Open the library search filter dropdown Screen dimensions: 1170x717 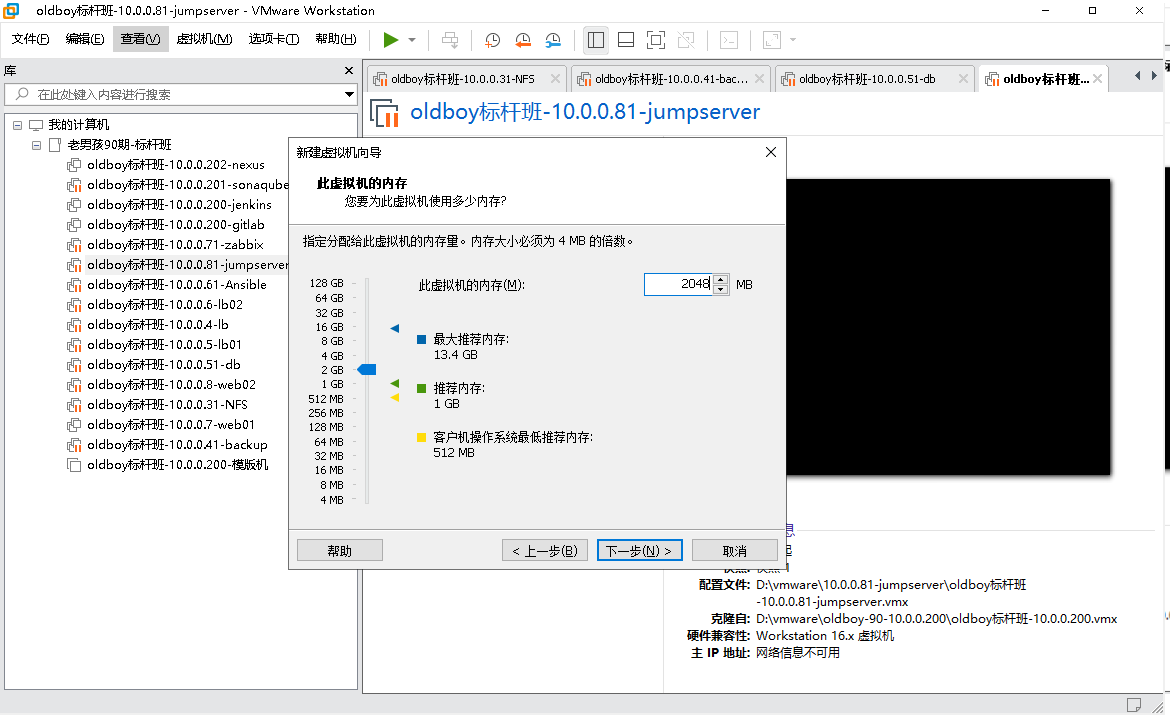(348, 94)
